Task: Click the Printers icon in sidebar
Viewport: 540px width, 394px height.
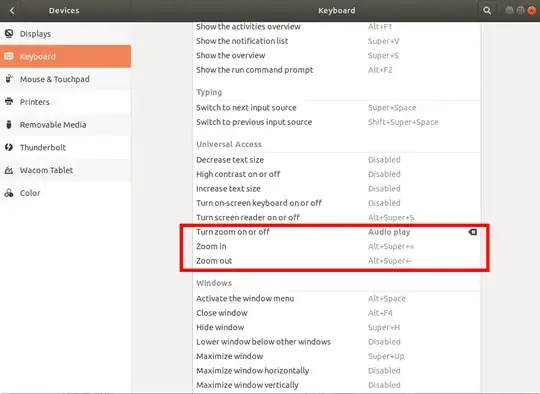Action: (9, 102)
